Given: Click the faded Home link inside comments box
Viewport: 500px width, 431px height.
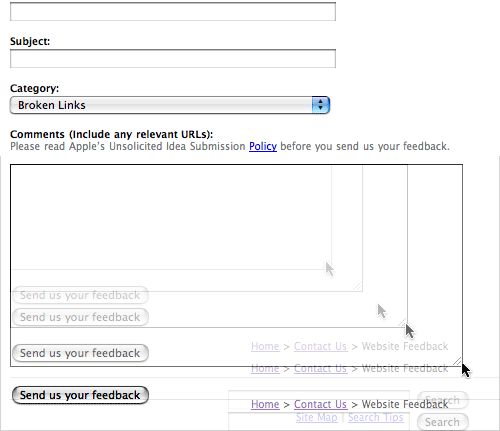Looking at the screenshot, I should click(x=265, y=346).
